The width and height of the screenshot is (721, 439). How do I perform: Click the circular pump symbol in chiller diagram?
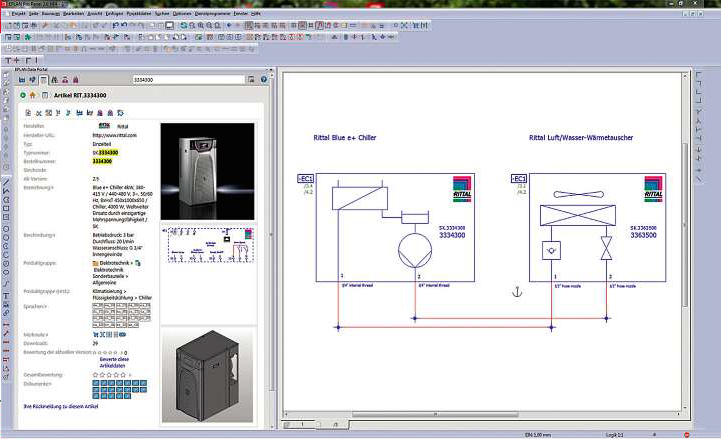[x=415, y=251]
